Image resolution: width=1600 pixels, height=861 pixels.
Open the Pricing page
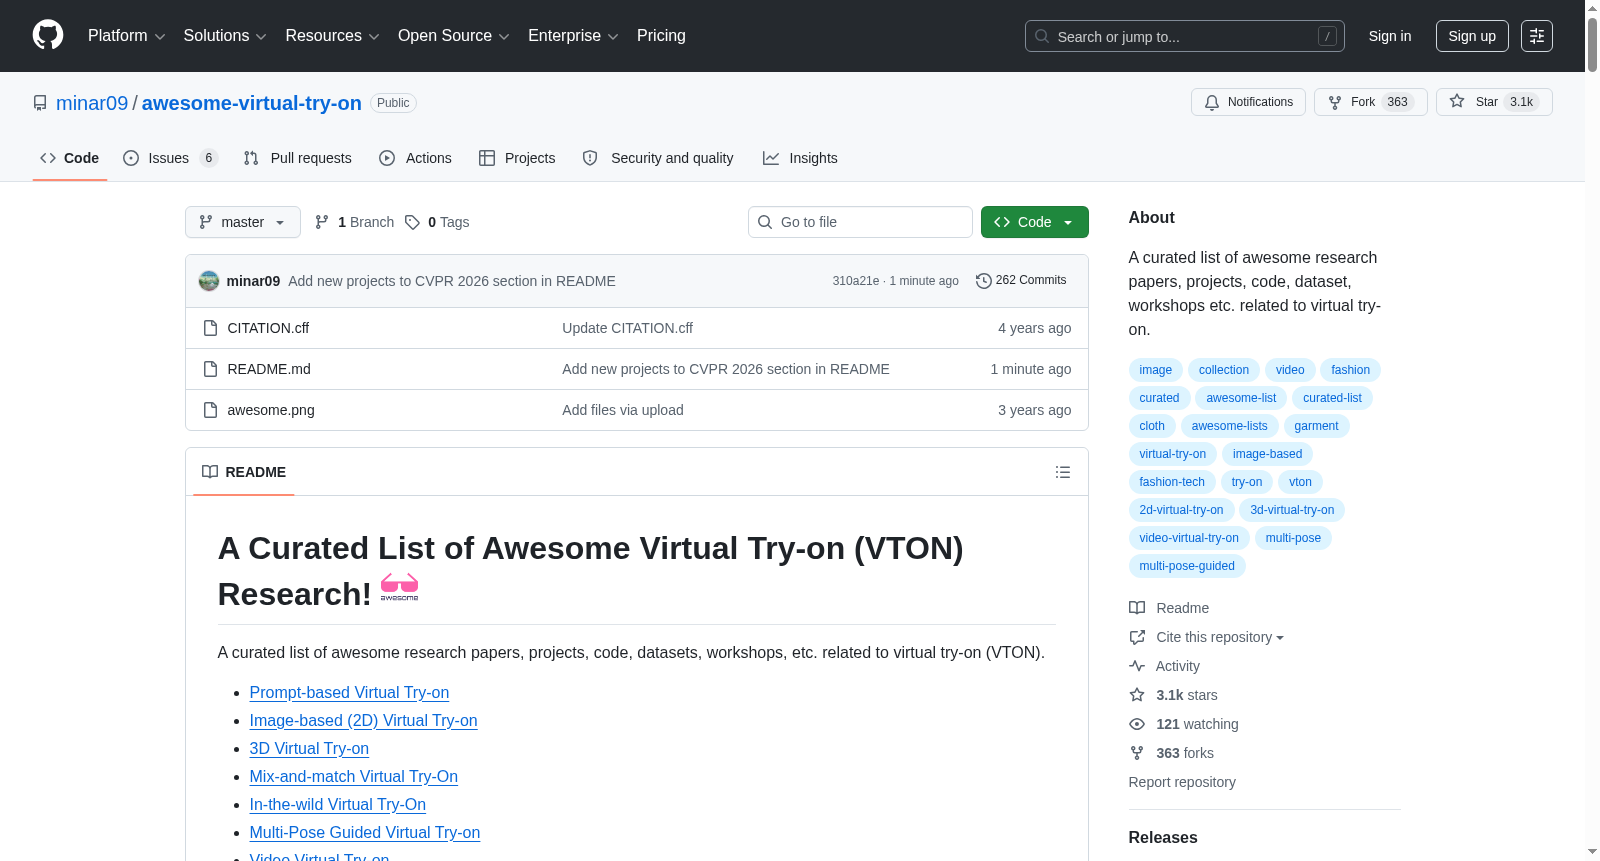click(x=661, y=36)
